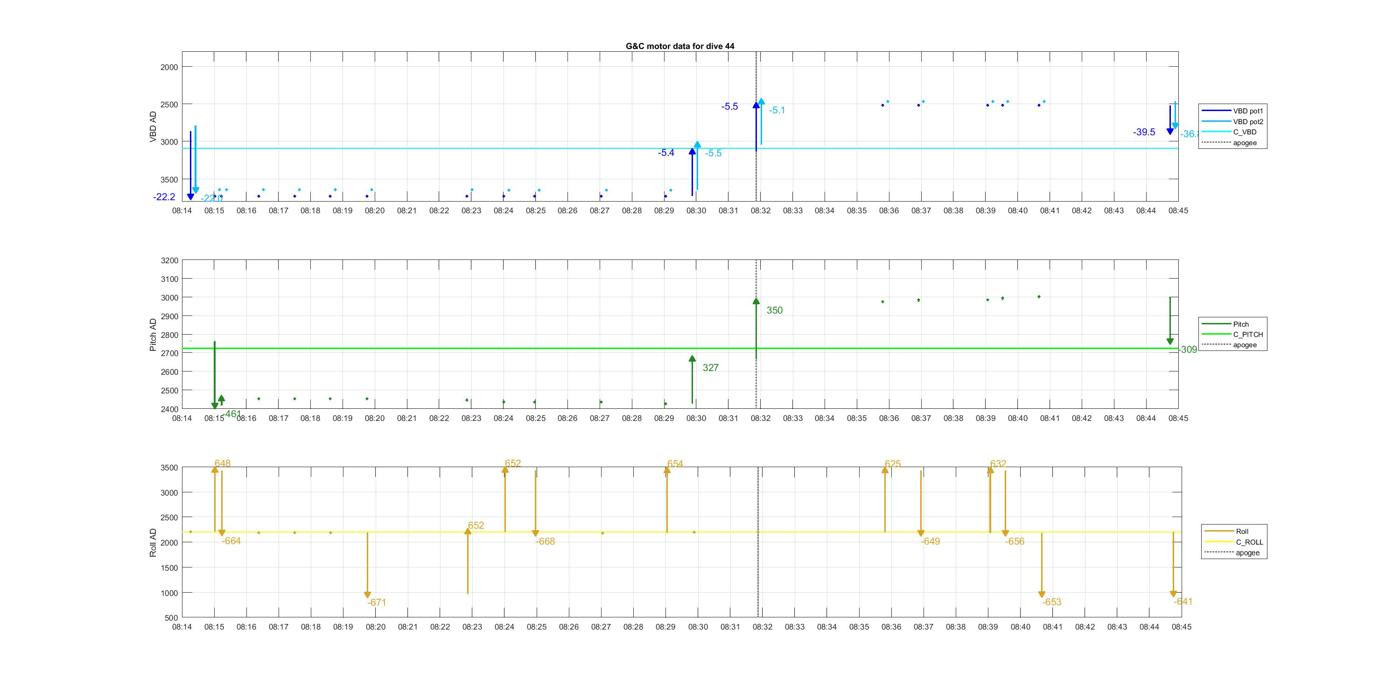This screenshot has height=693, width=1400.
Task: Click the "-5.4" VBD value label
Action: click(x=666, y=153)
